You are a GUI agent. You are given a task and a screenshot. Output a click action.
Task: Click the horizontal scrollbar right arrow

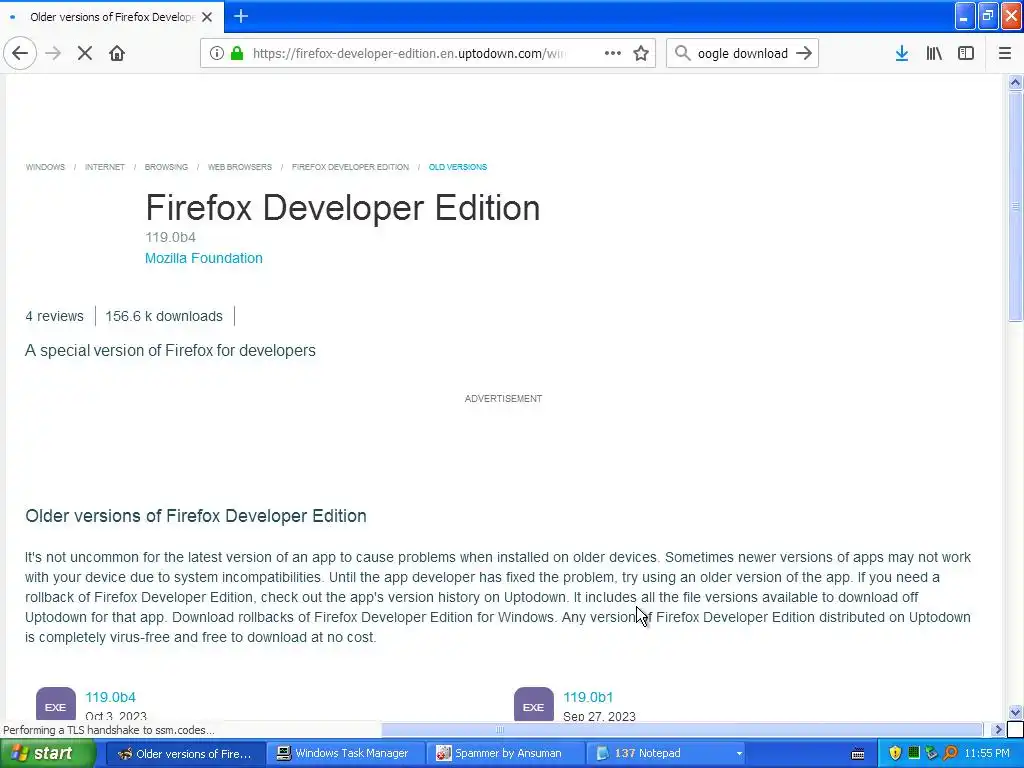(x=998, y=729)
